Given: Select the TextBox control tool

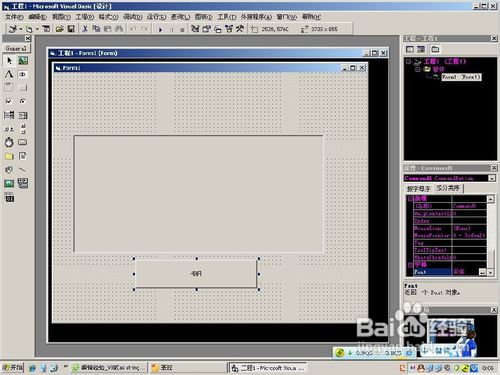Looking at the screenshot, I should [x=23, y=74].
